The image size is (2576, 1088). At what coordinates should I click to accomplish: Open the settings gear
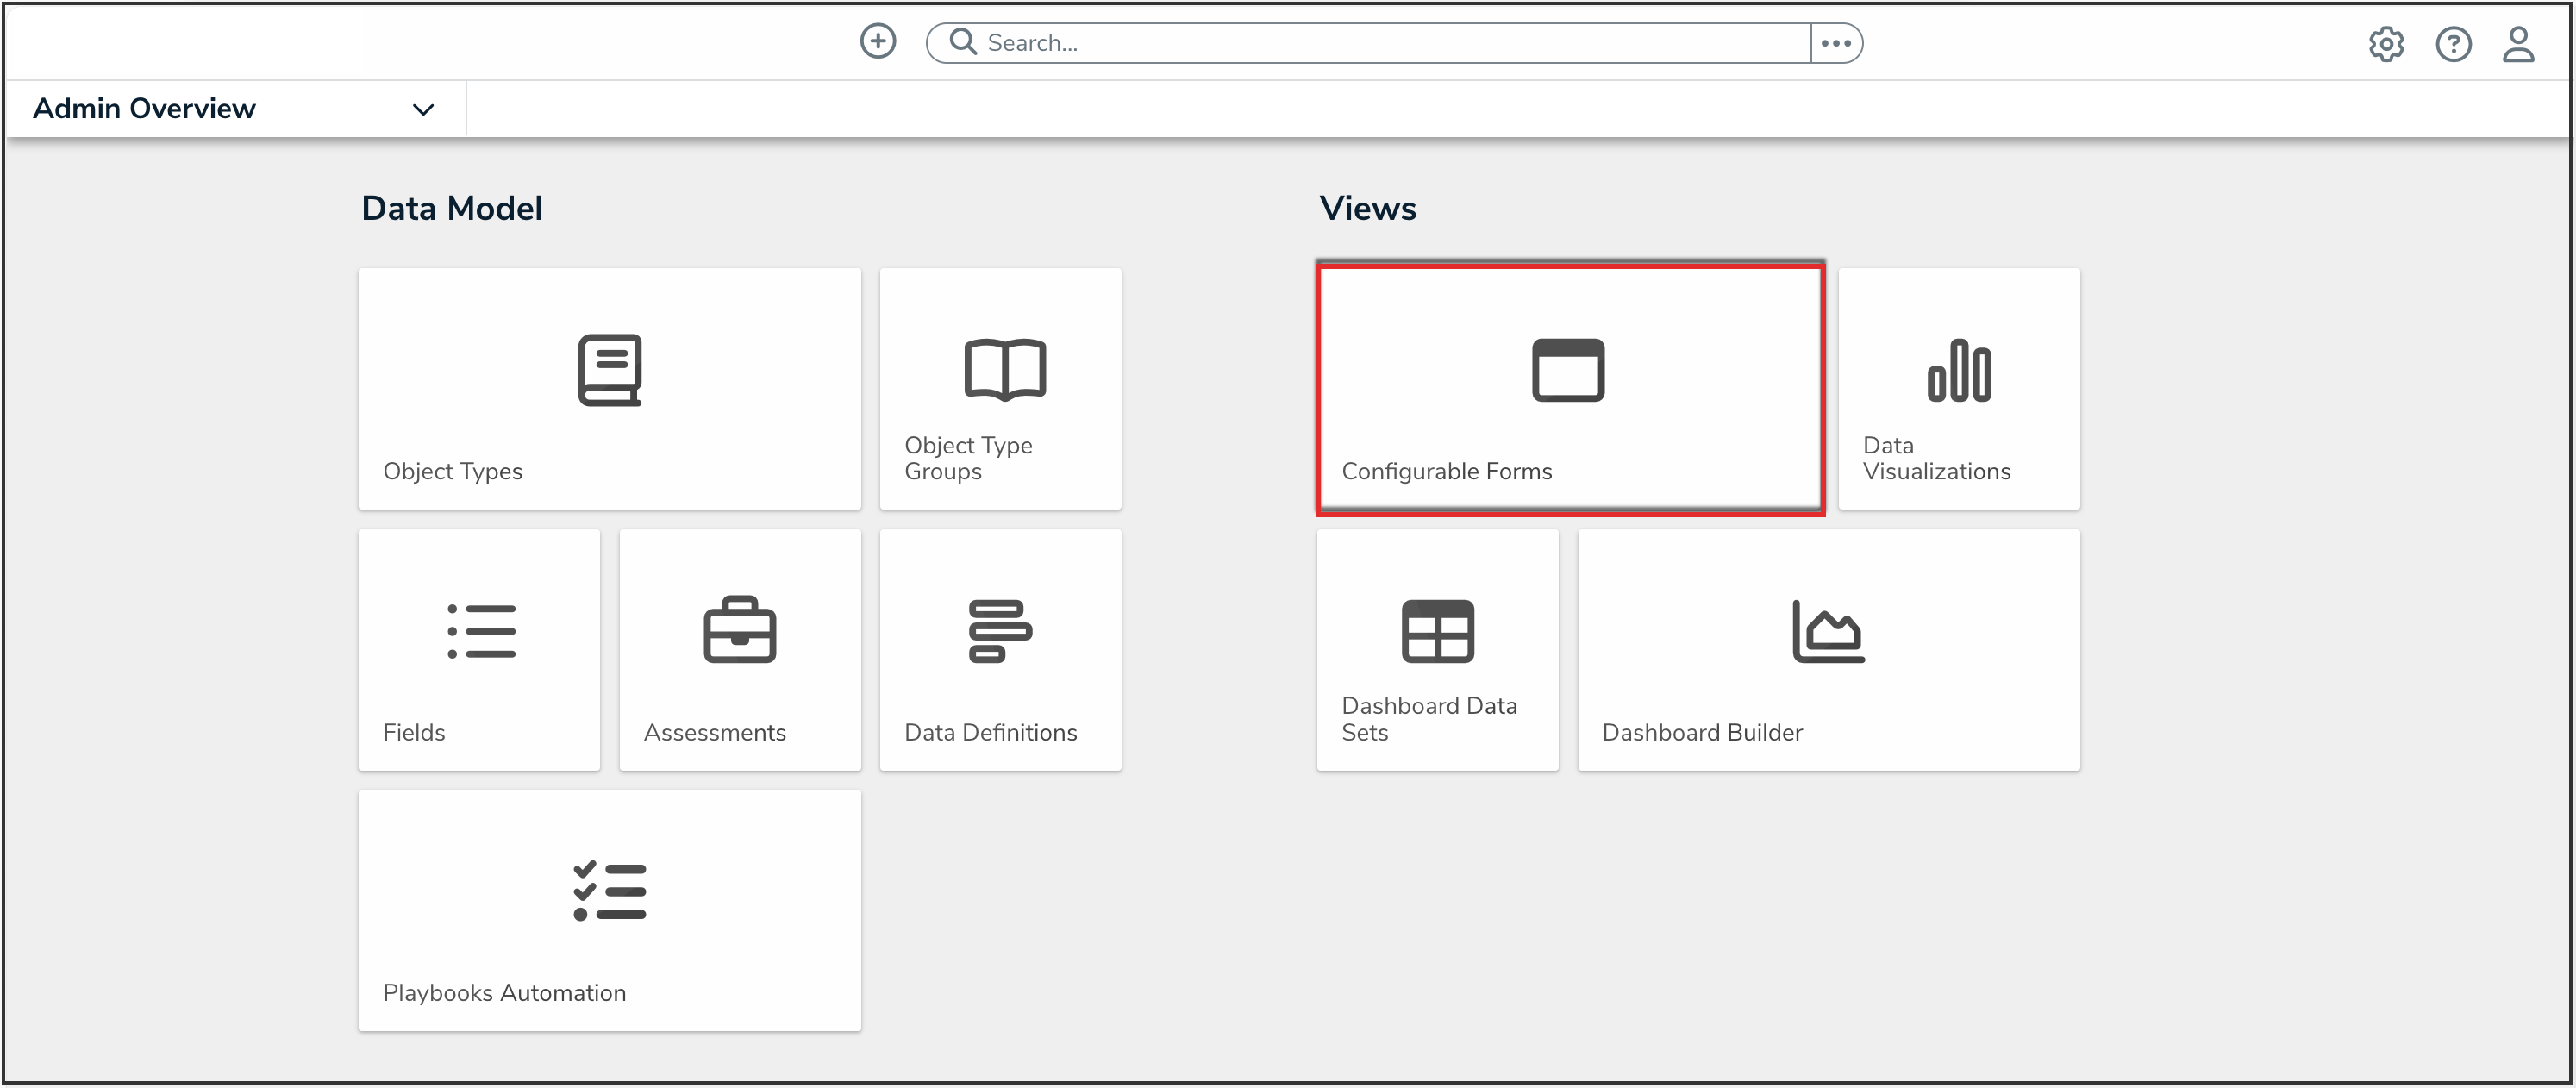(x=2388, y=43)
